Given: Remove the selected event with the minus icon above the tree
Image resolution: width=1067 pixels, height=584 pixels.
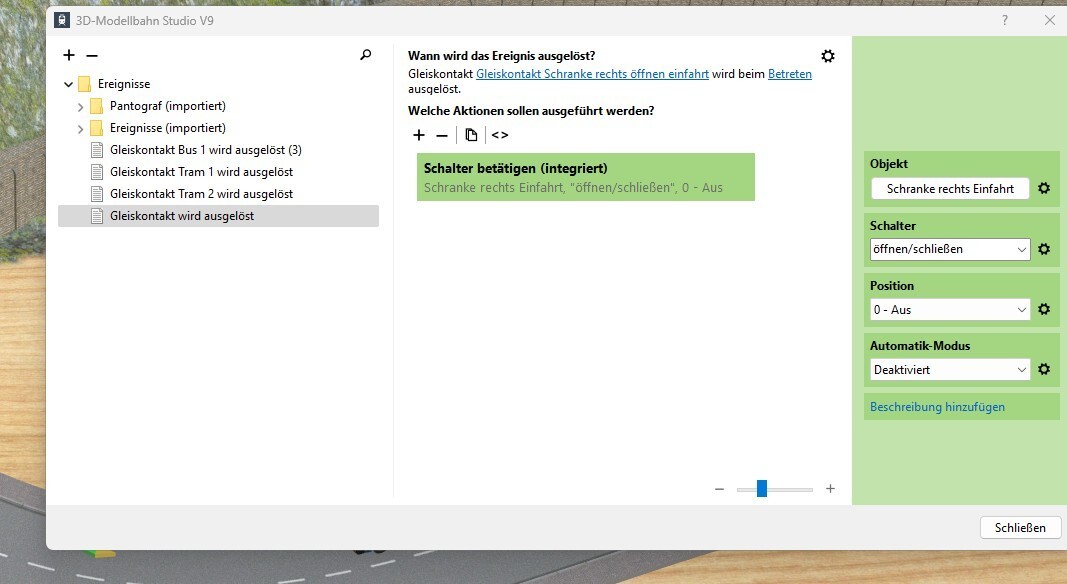Looking at the screenshot, I should click(92, 55).
